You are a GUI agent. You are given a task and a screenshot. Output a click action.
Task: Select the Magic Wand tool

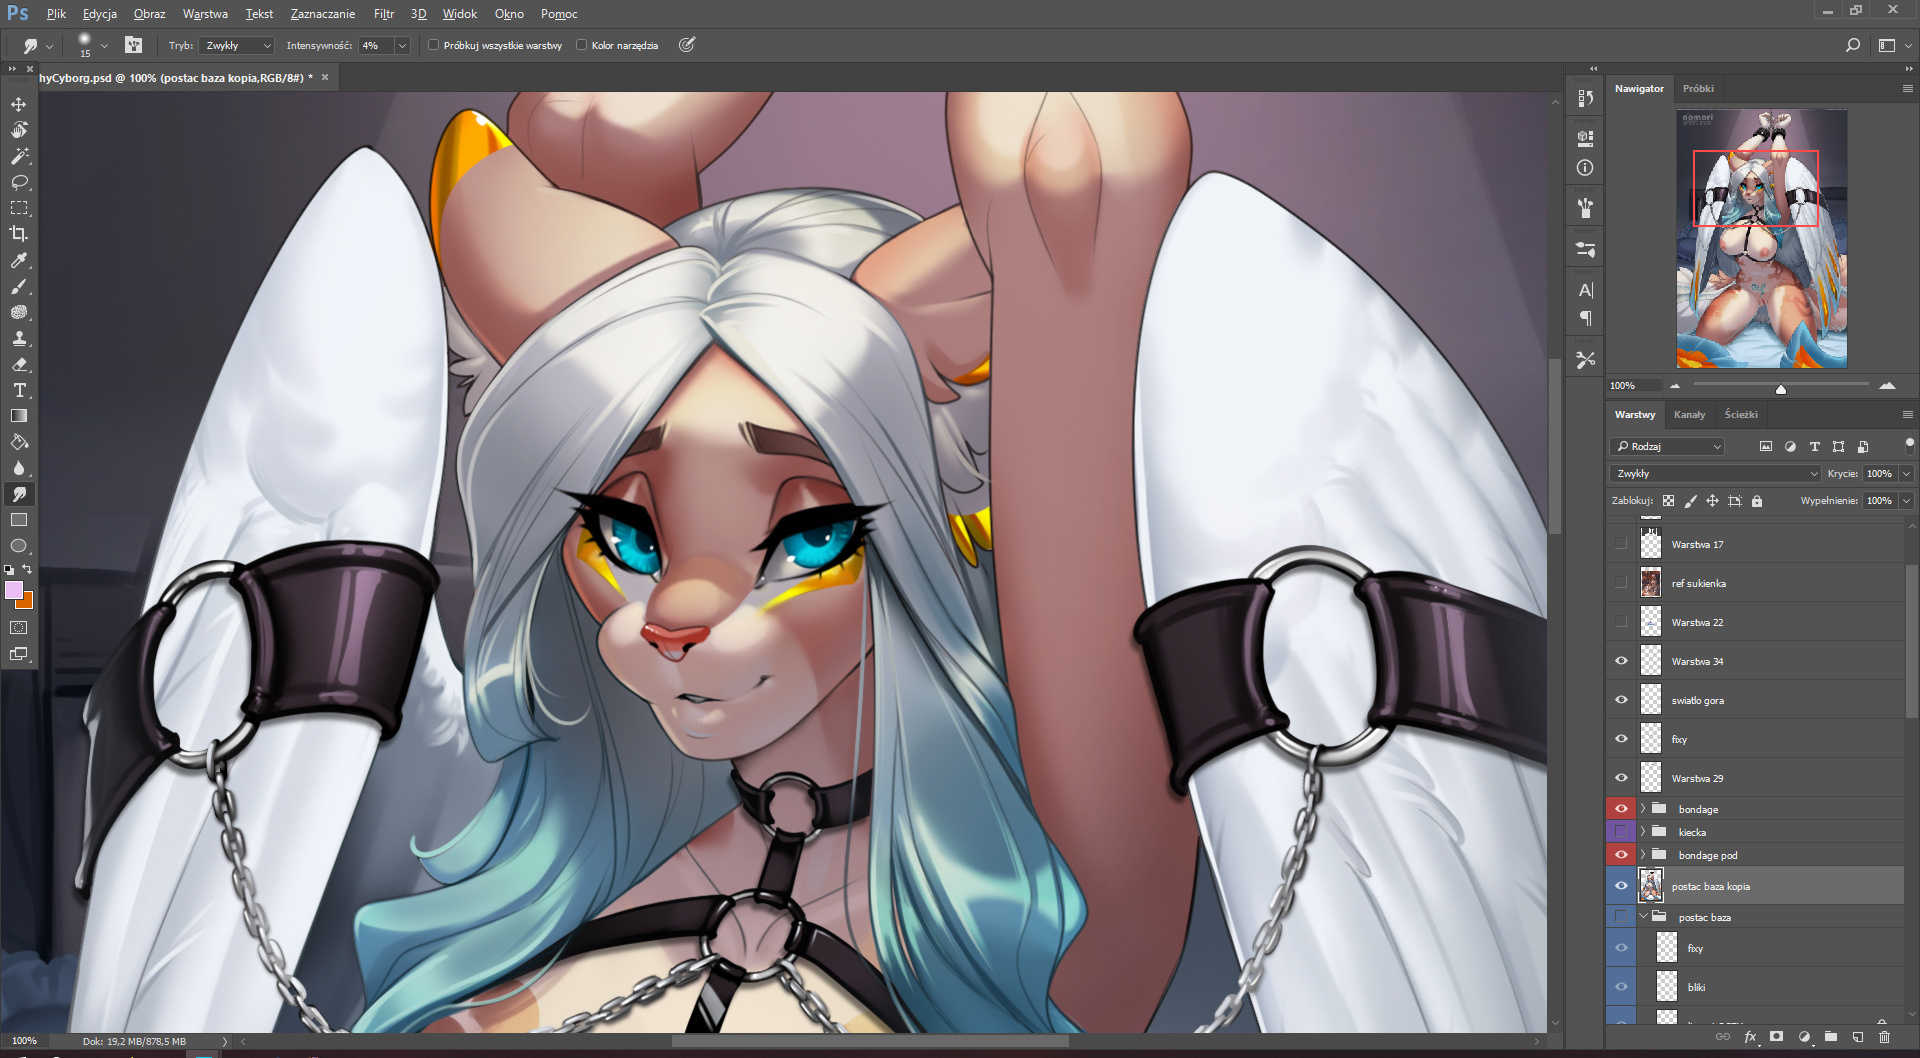(x=19, y=156)
